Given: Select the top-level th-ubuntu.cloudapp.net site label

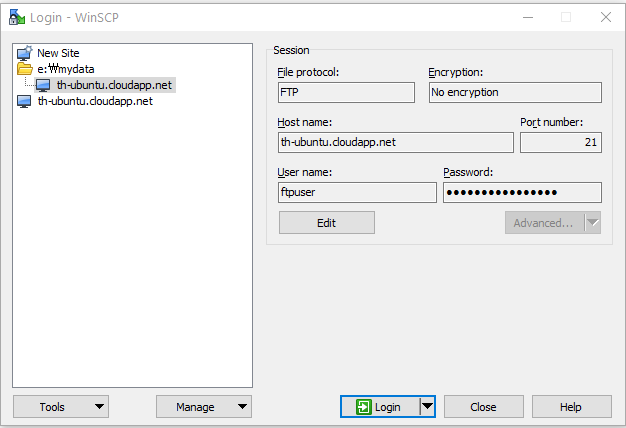Looking at the screenshot, I should 95,101.
